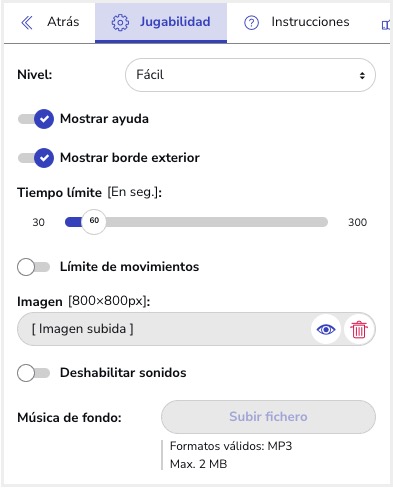Select the Jugabilidad tab
Viewport: 393px width, 488px height.
(x=161, y=23)
